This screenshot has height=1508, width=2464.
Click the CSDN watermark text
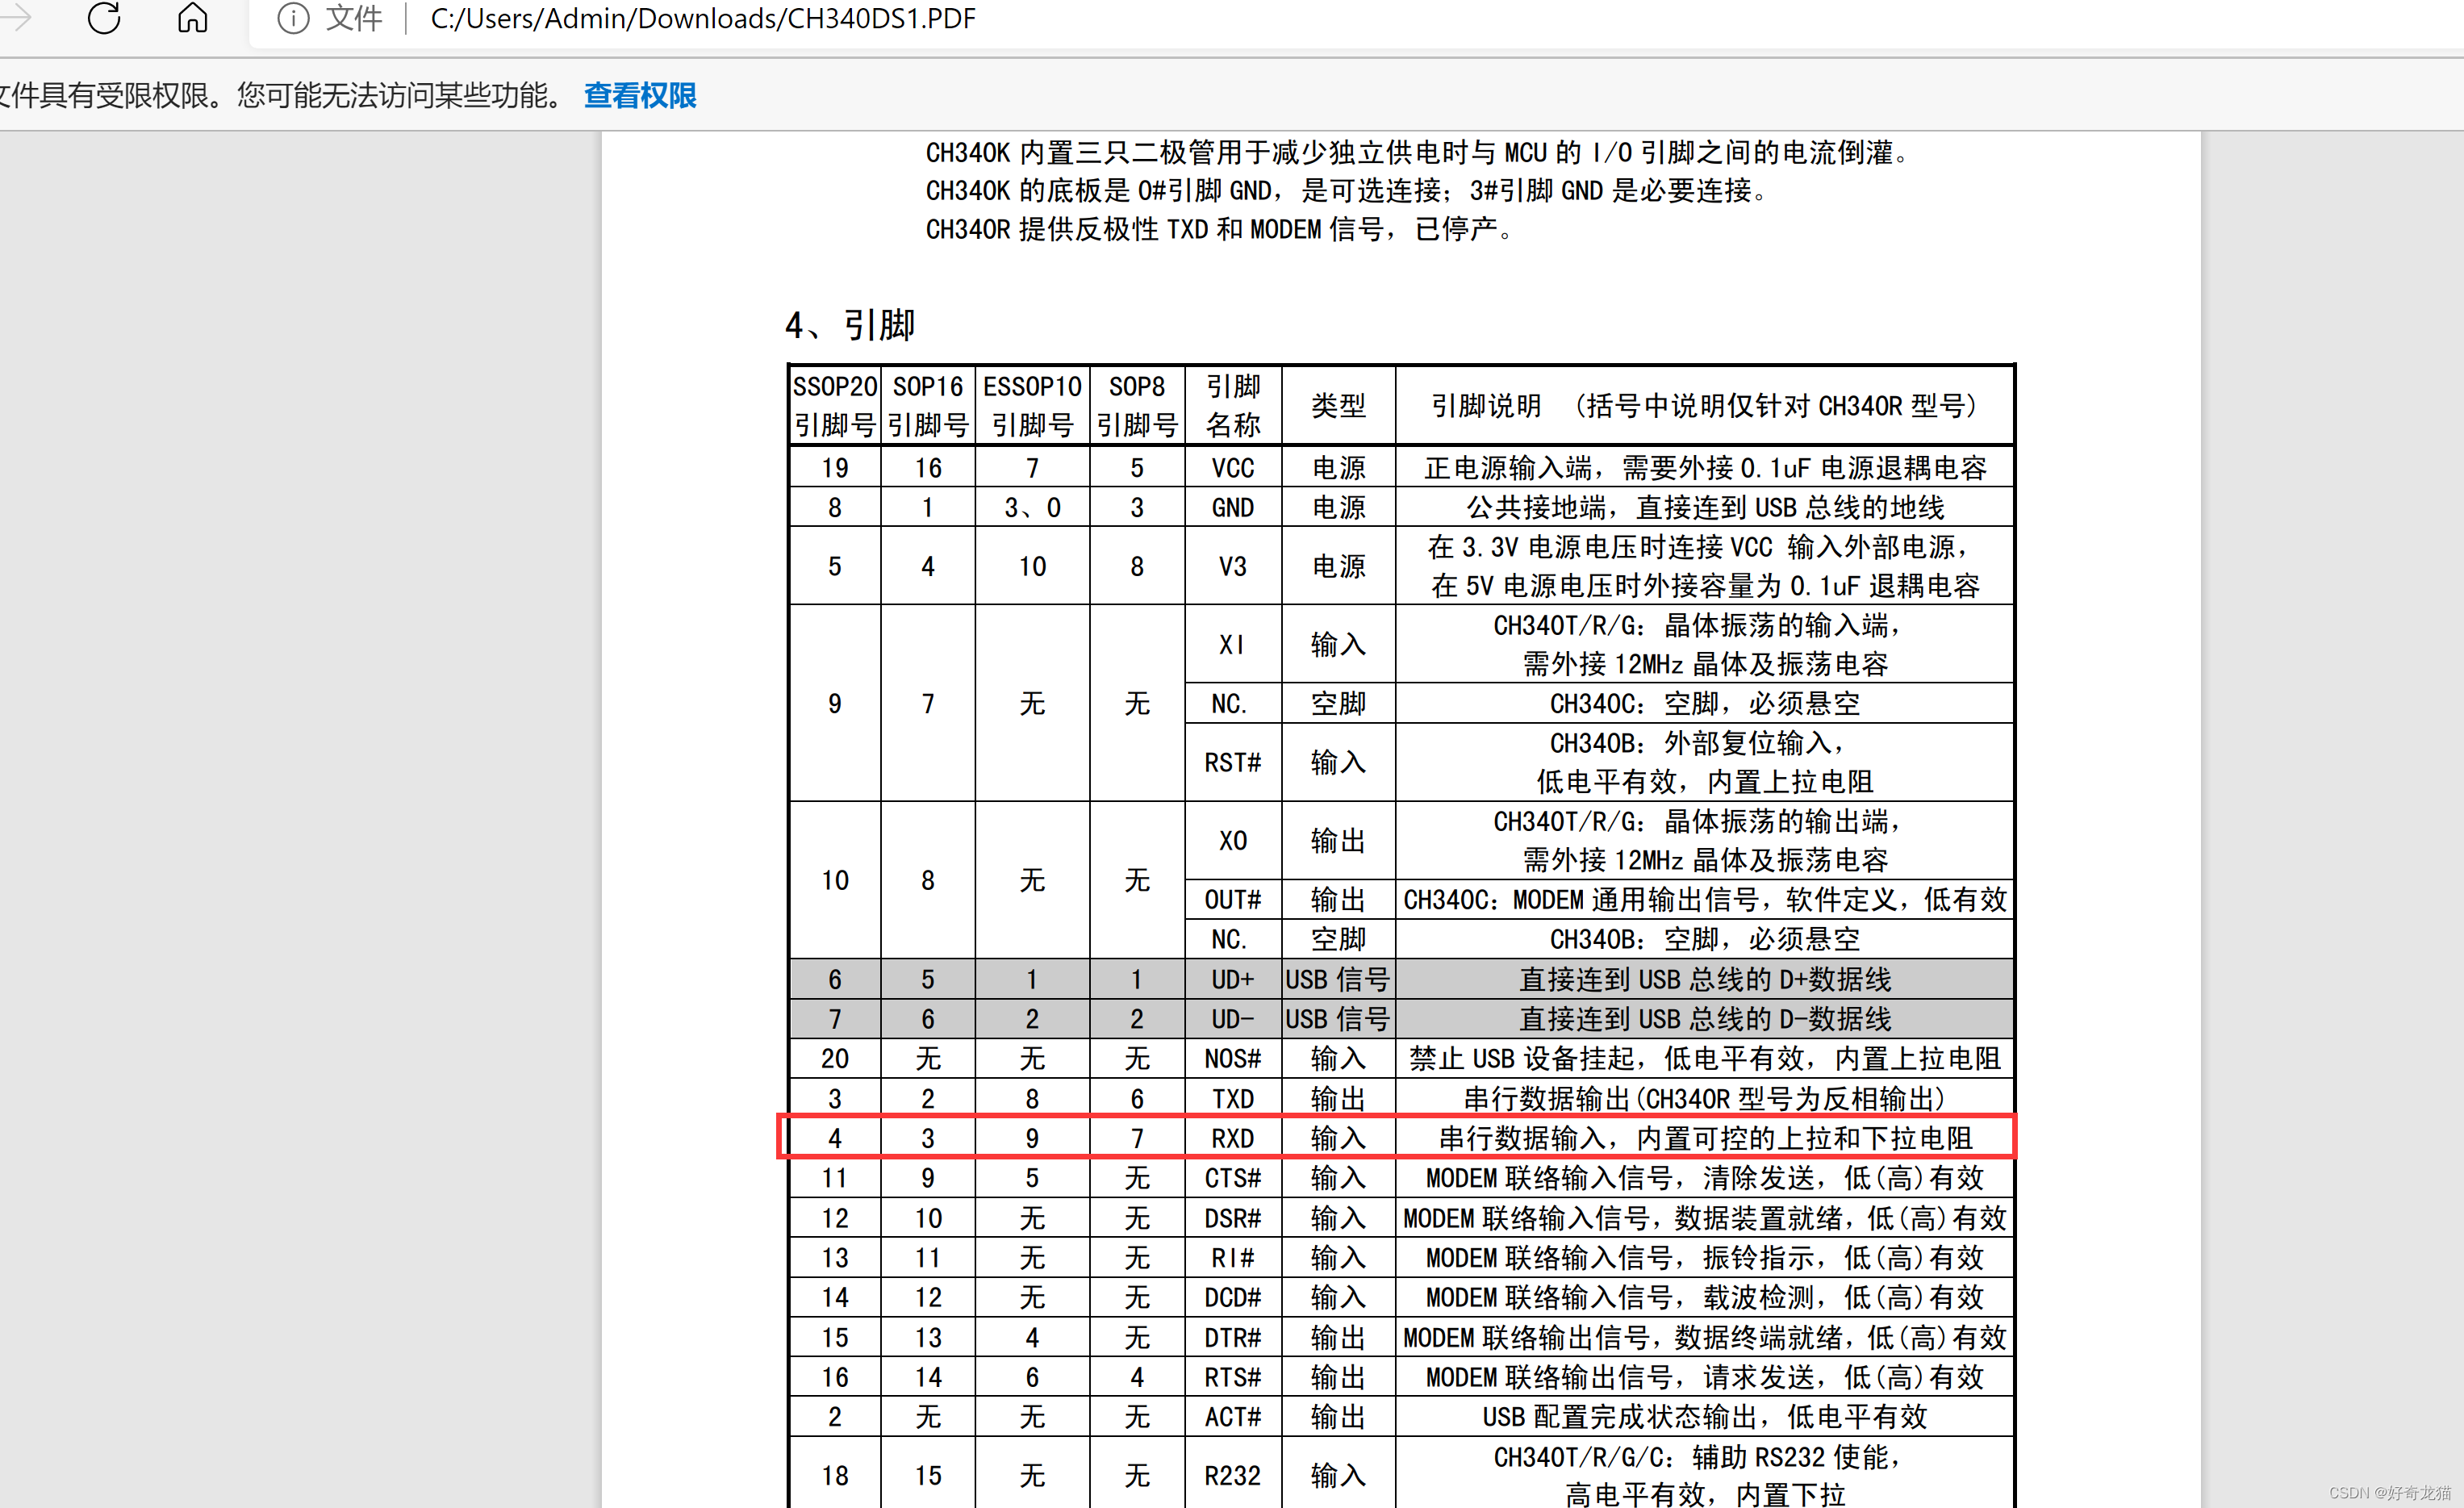click(x=2389, y=1492)
